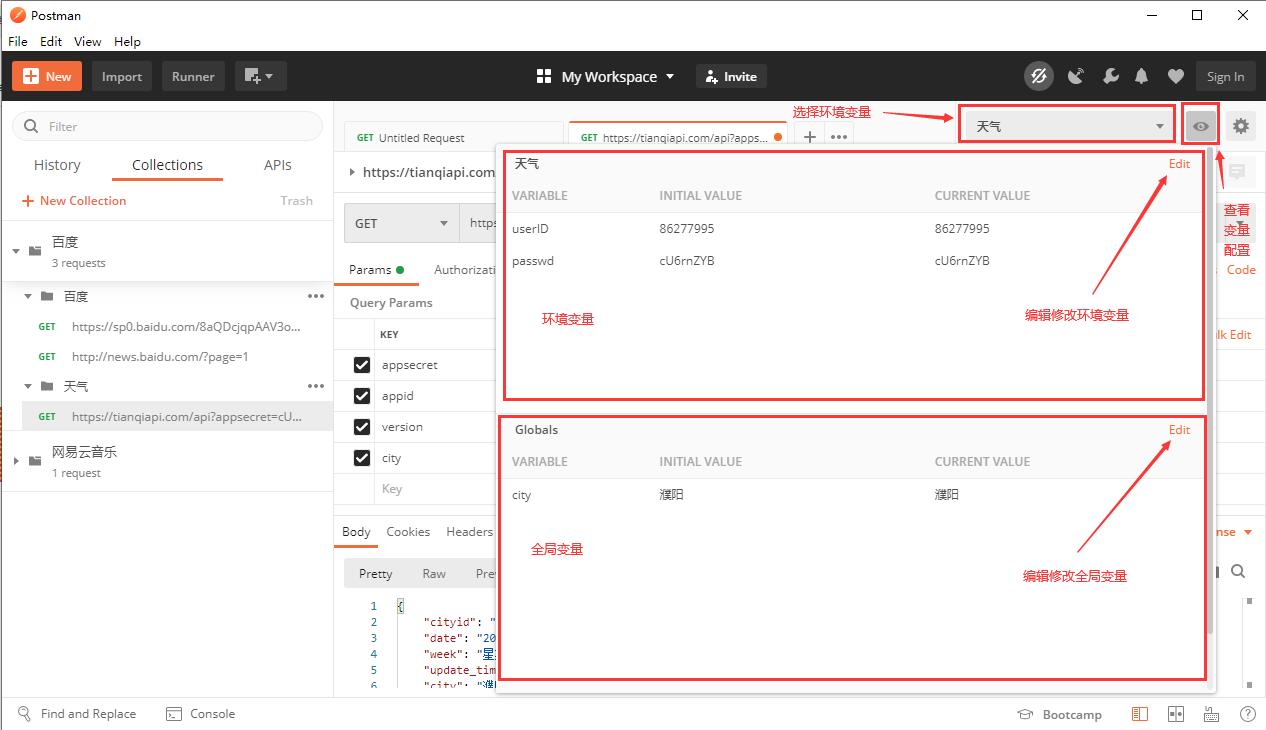1266x730 pixels.
Task: Switch to two pane layout icon
Action: 1176,714
